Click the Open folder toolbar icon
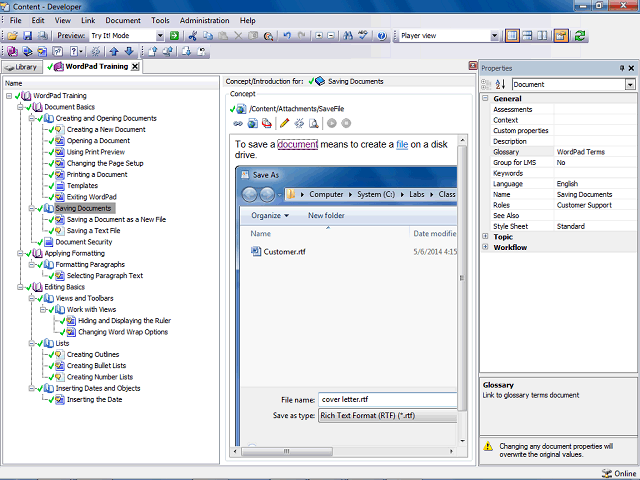 point(13,36)
